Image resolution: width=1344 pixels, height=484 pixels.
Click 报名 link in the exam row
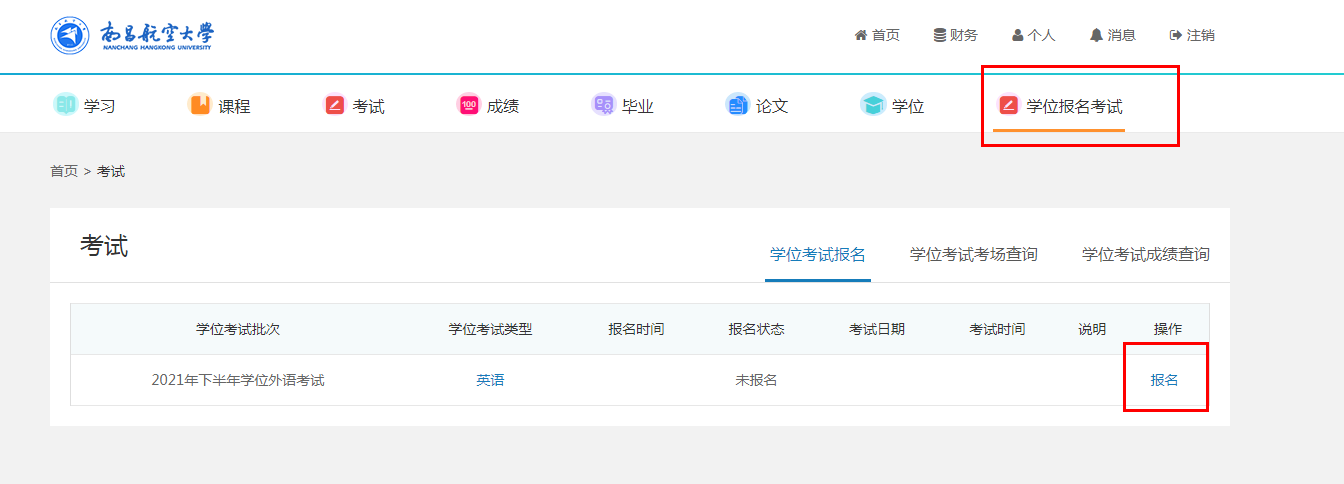pyautogui.click(x=1165, y=380)
